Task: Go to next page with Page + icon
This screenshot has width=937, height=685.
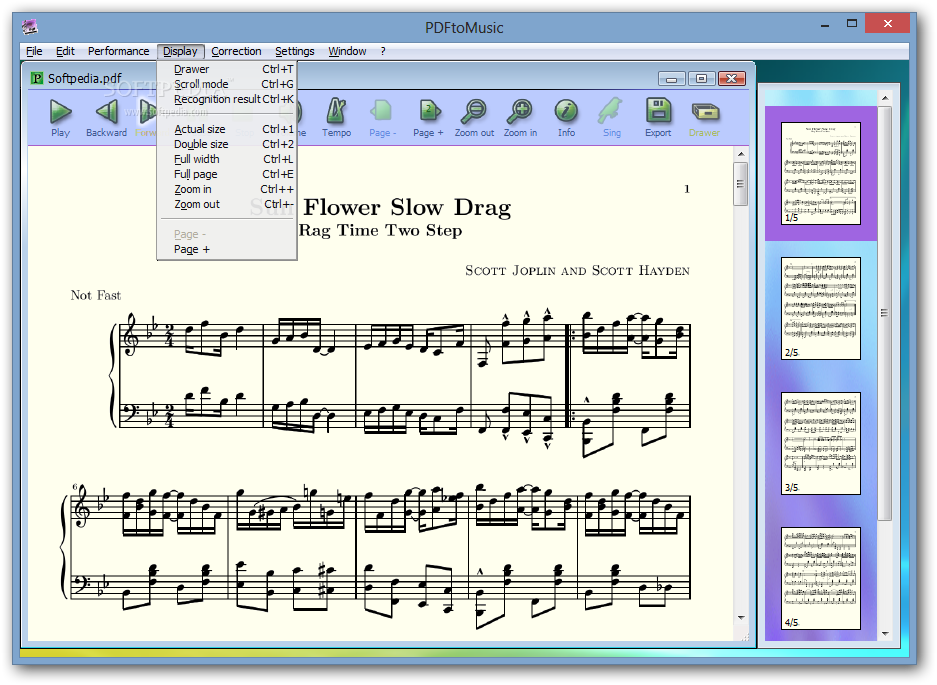Action: point(428,111)
